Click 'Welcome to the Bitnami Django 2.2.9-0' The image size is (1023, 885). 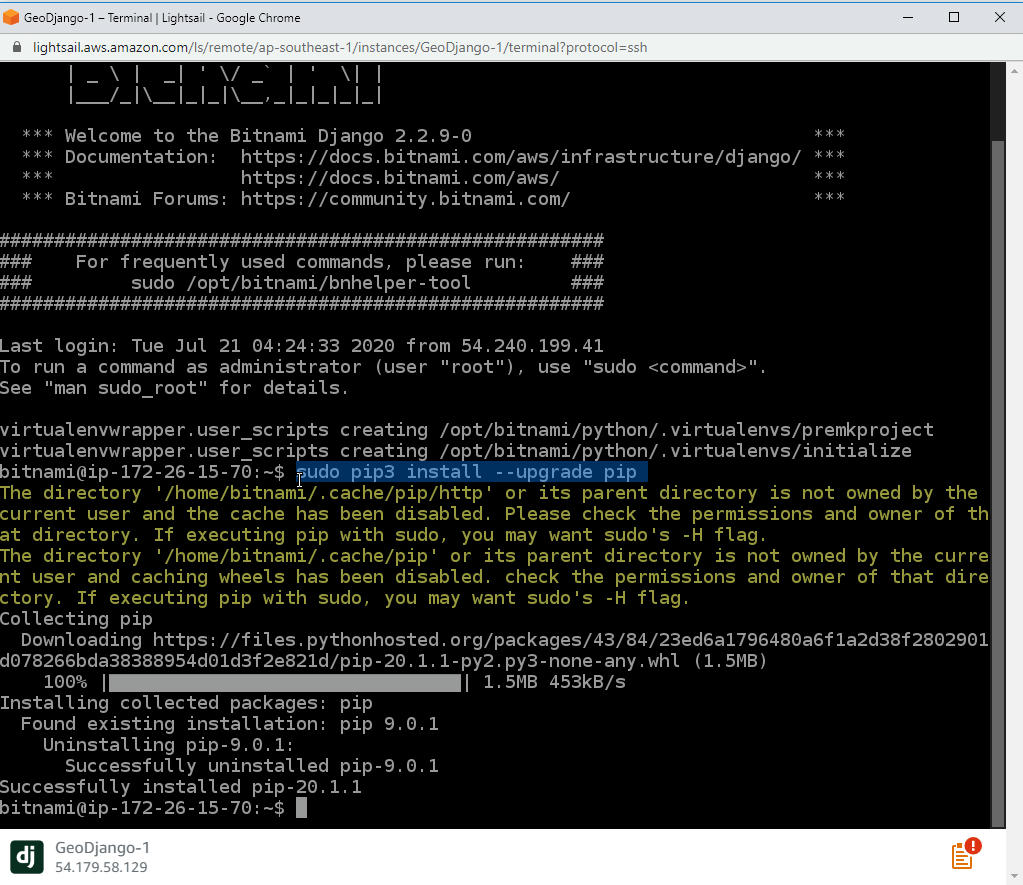point(267,136)
